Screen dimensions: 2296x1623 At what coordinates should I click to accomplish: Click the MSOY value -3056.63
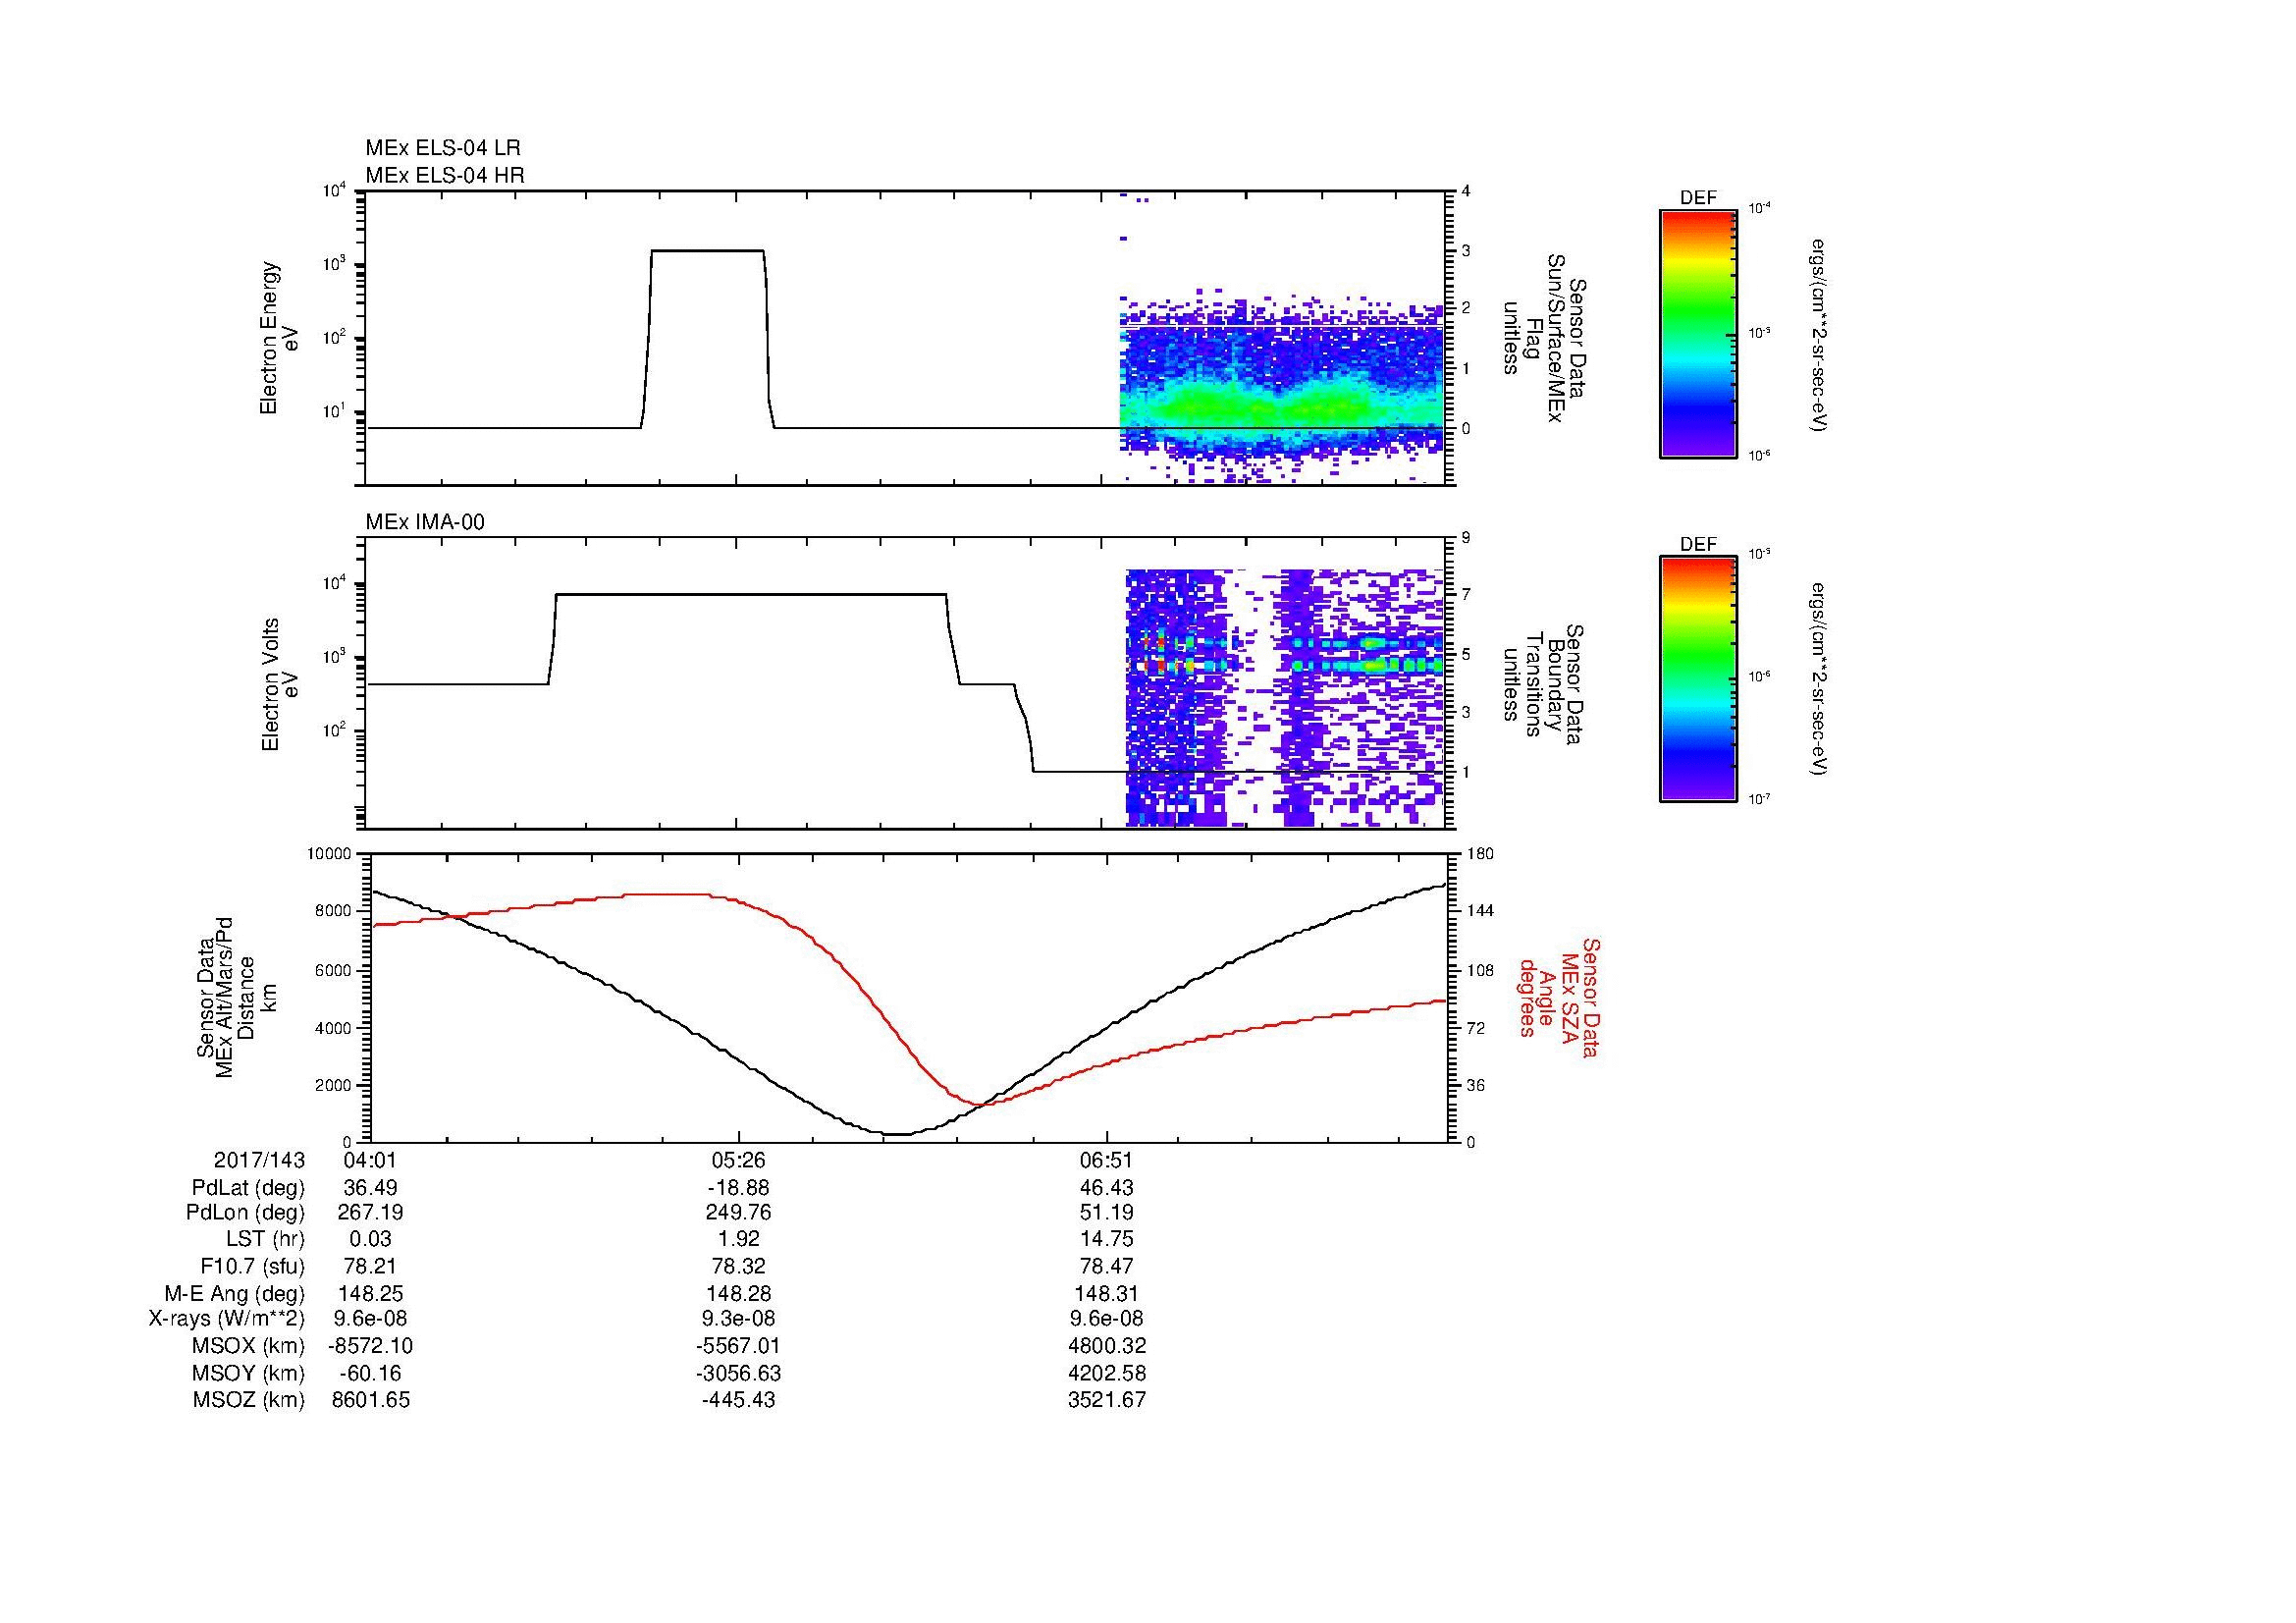point(738,1373)
